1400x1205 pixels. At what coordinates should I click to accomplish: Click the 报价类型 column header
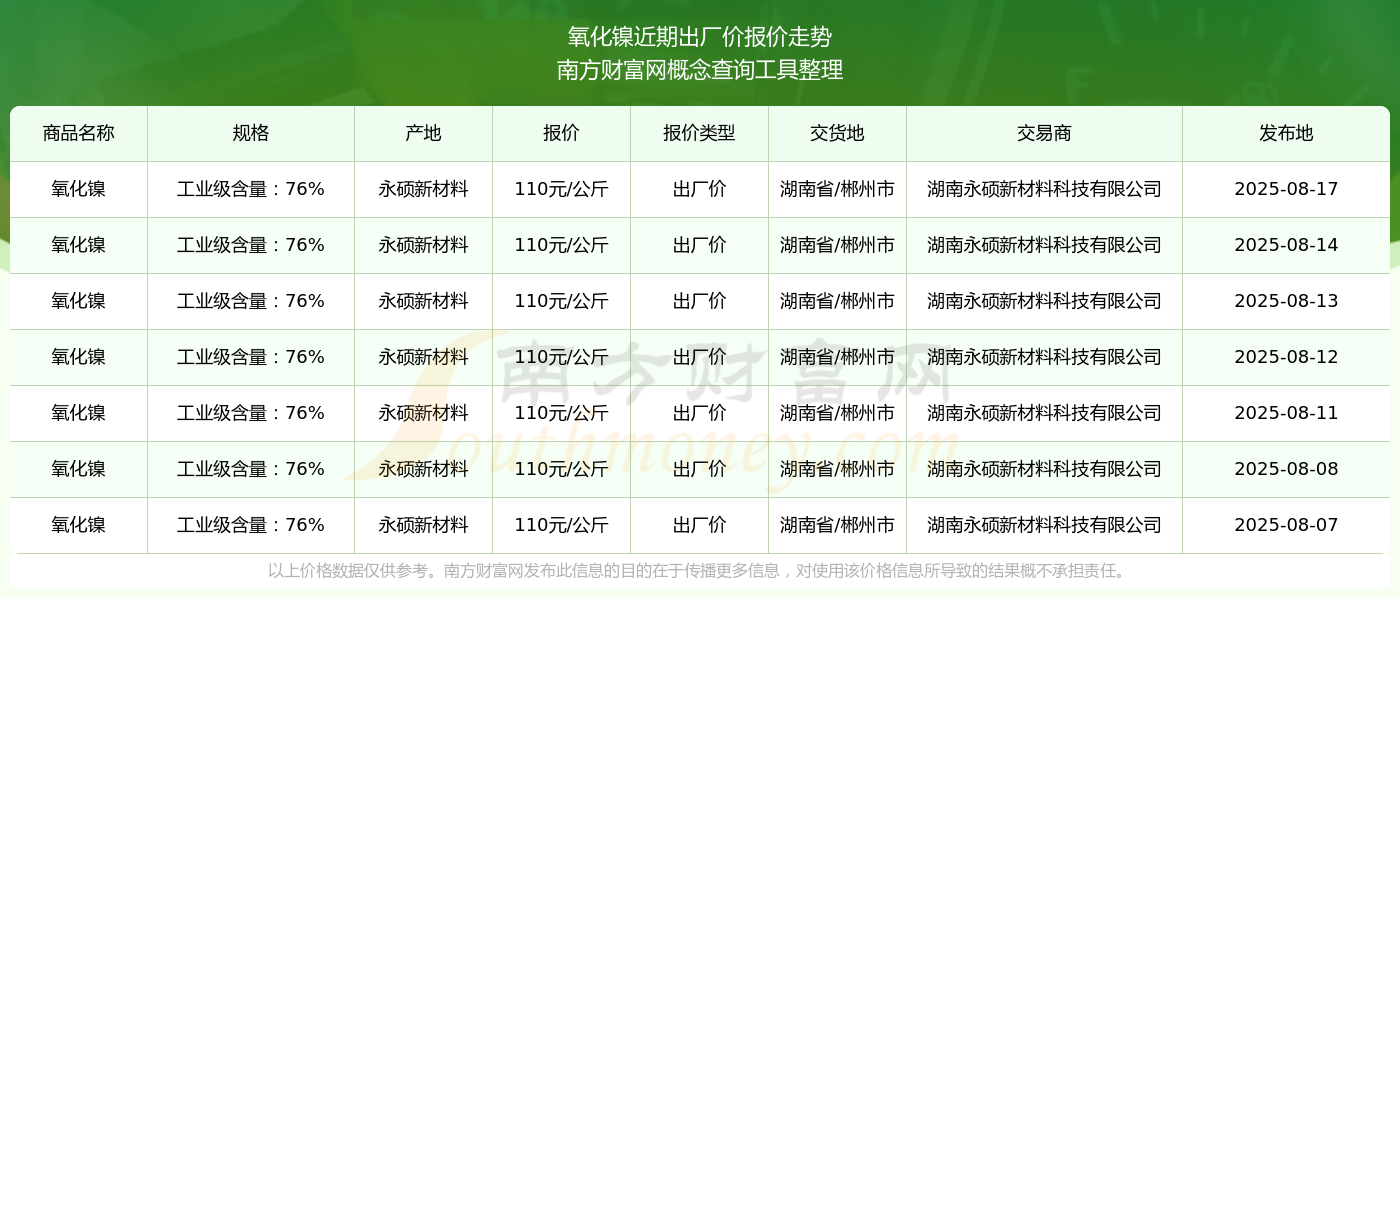tap(700, 133)
